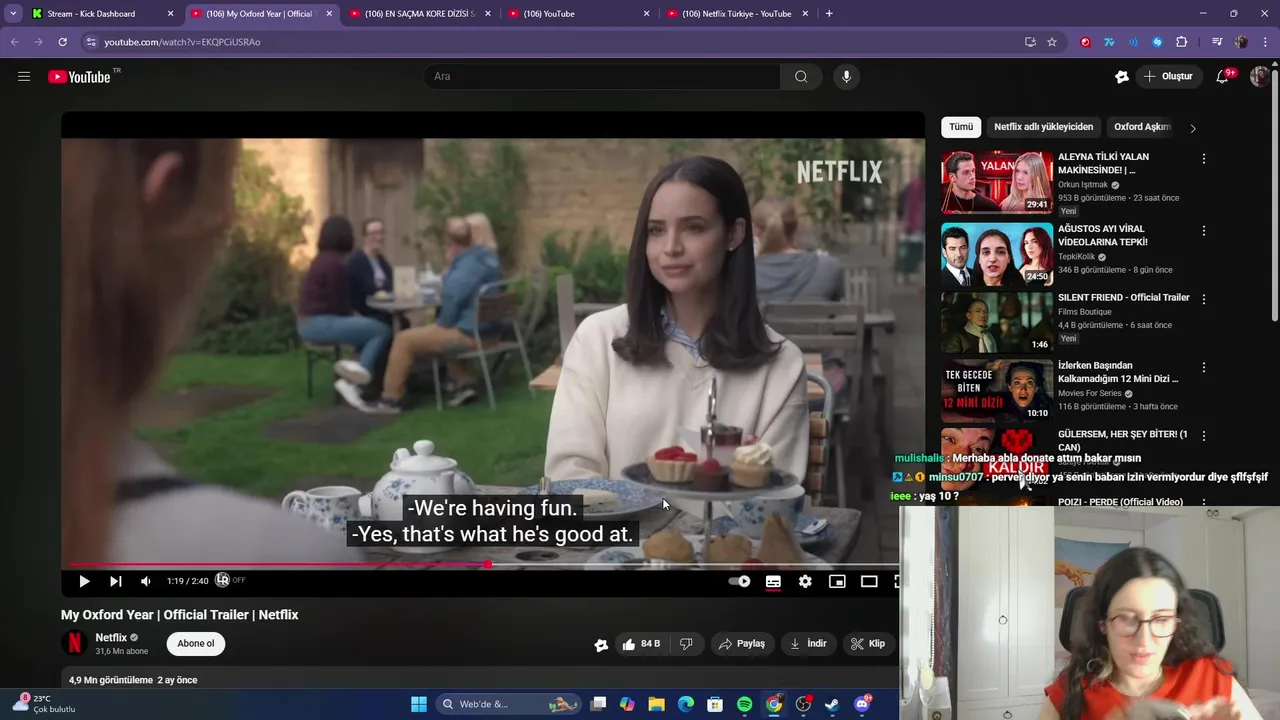
Task: Switch to Stream - Kick Dashboard tab
Action: 100,14
